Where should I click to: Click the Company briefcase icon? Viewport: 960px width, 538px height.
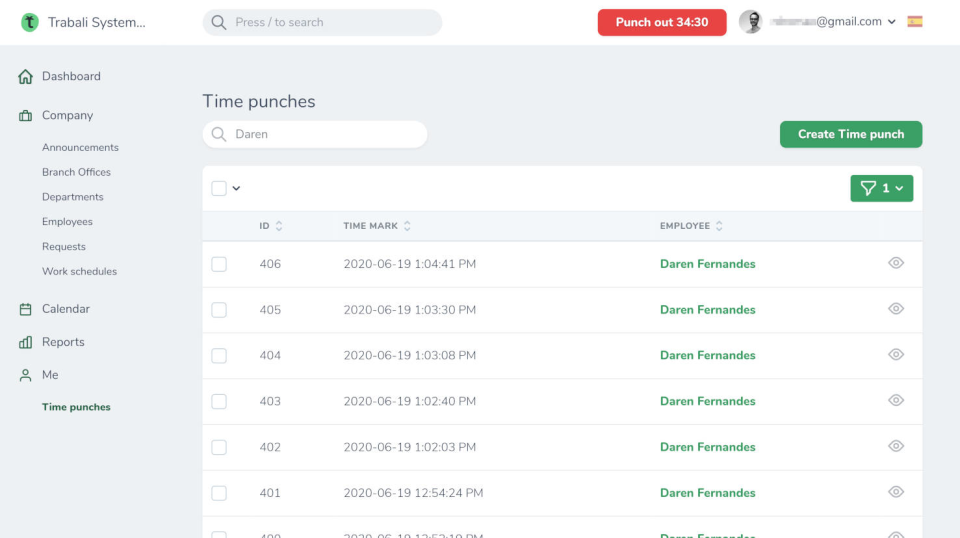(26, 116)
